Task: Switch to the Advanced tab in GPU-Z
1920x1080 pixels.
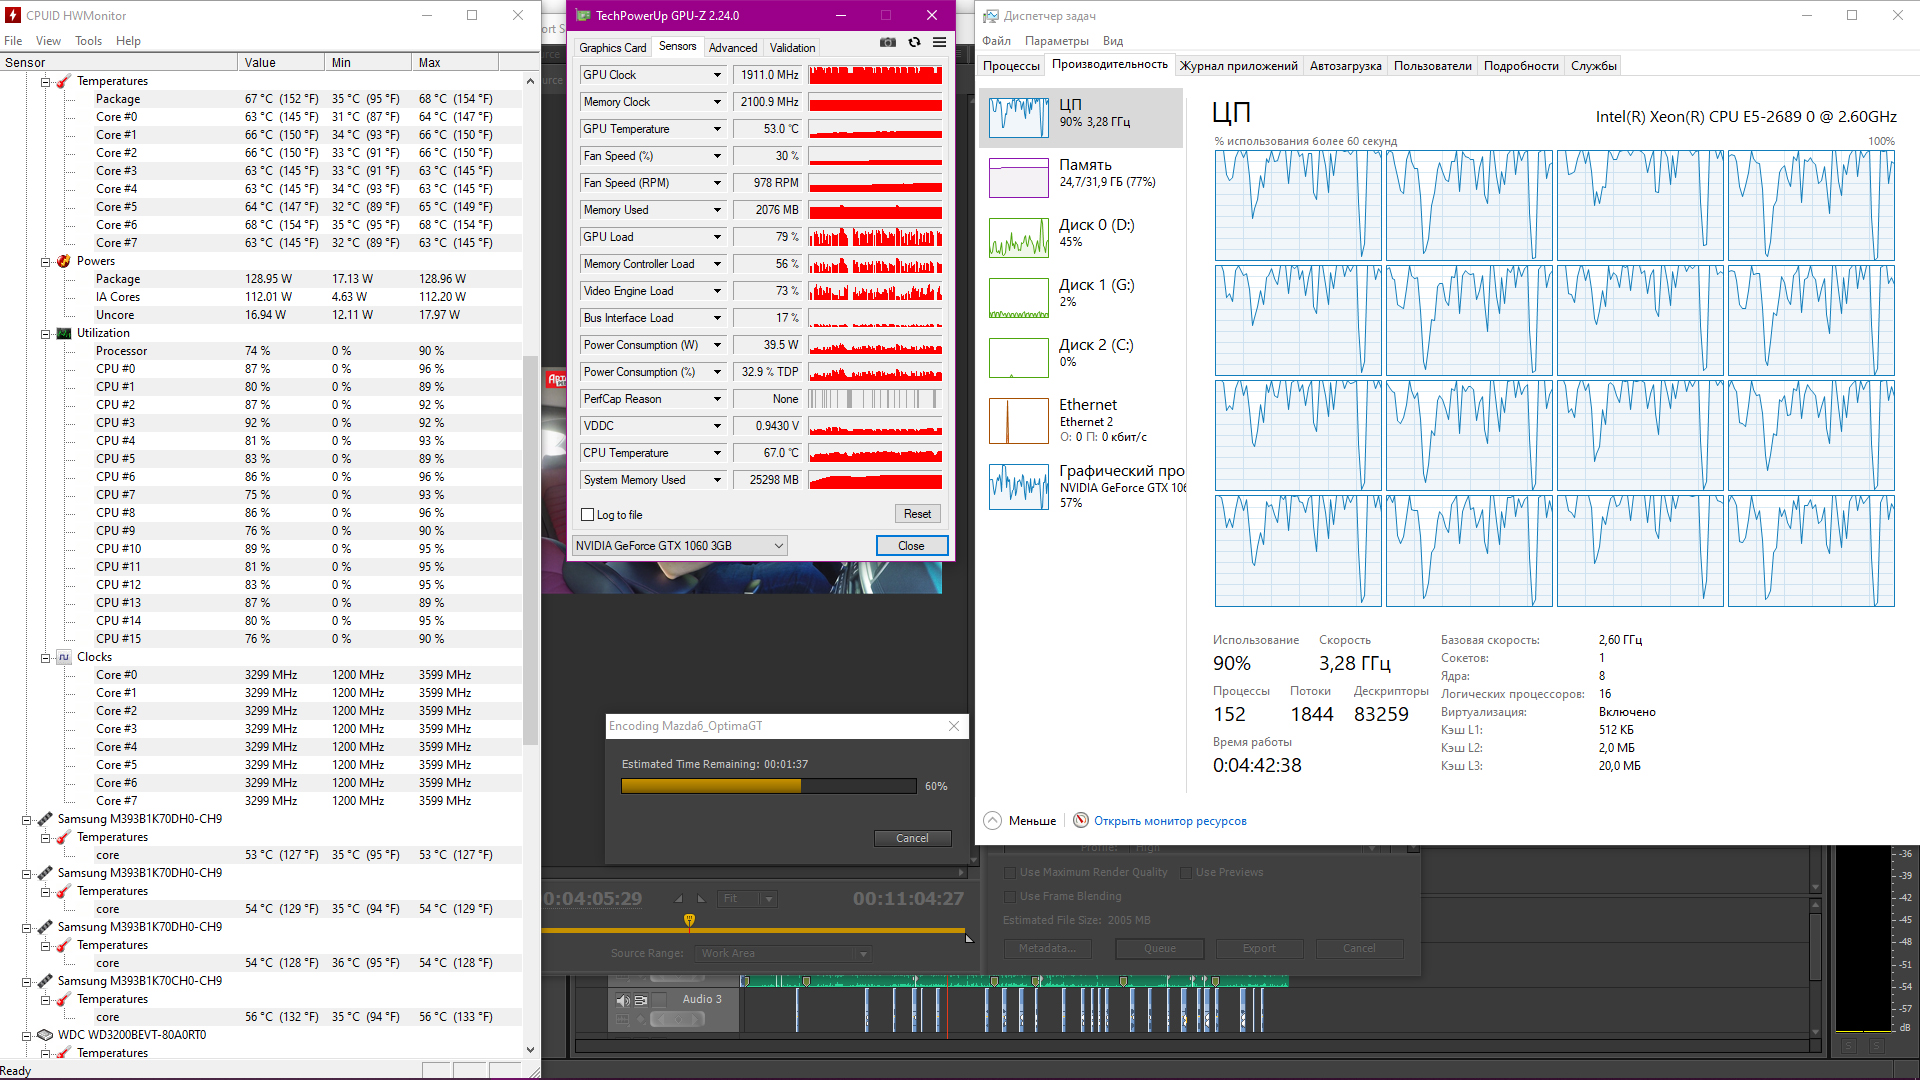Action: point(732,48)
